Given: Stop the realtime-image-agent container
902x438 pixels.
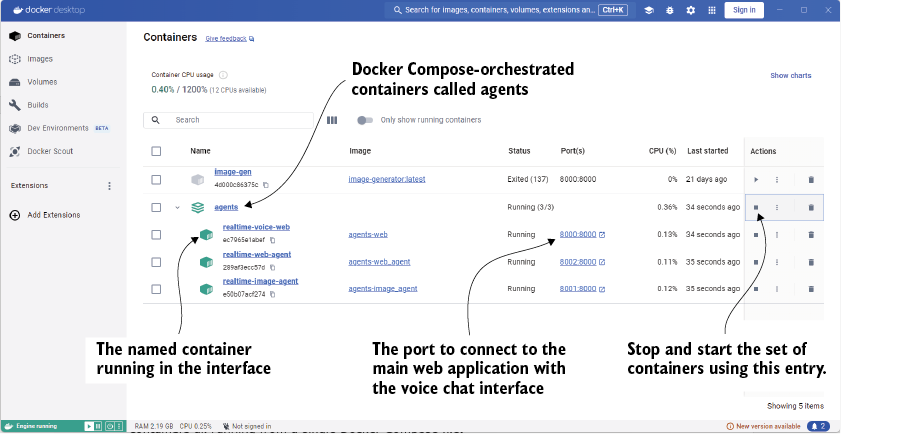Looking at the screenshot, I should 756,289.
